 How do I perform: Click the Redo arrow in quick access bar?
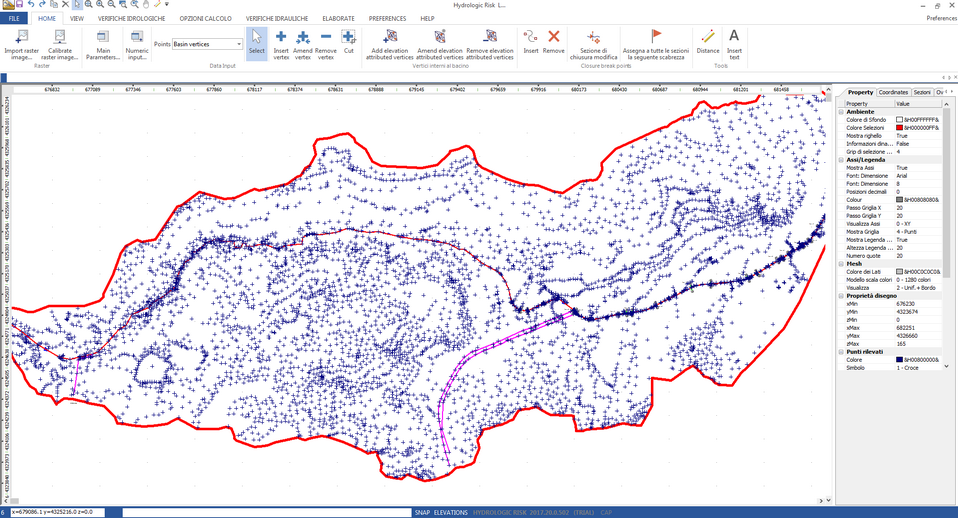coord(42,4)
